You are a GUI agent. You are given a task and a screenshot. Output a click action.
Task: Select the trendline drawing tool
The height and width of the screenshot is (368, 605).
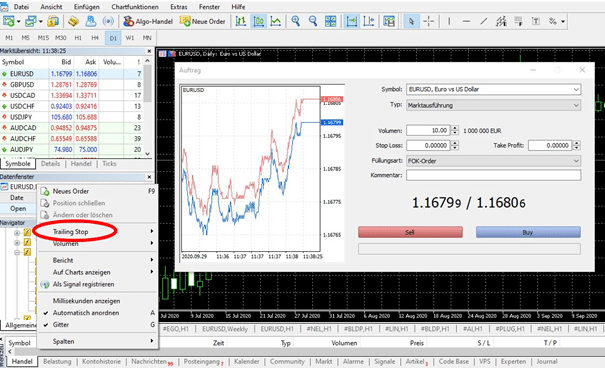(x=483, y=21)
